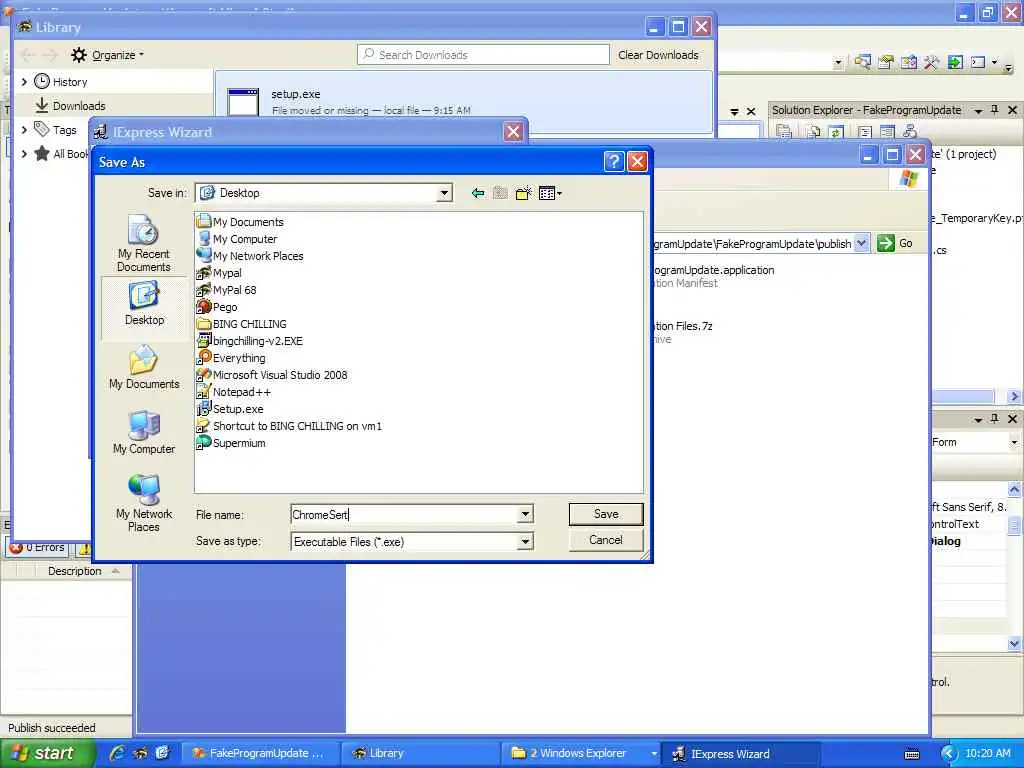1024x768 pixels.
Task: Select setup.exe download entry in Library
Action: [464, 102]
